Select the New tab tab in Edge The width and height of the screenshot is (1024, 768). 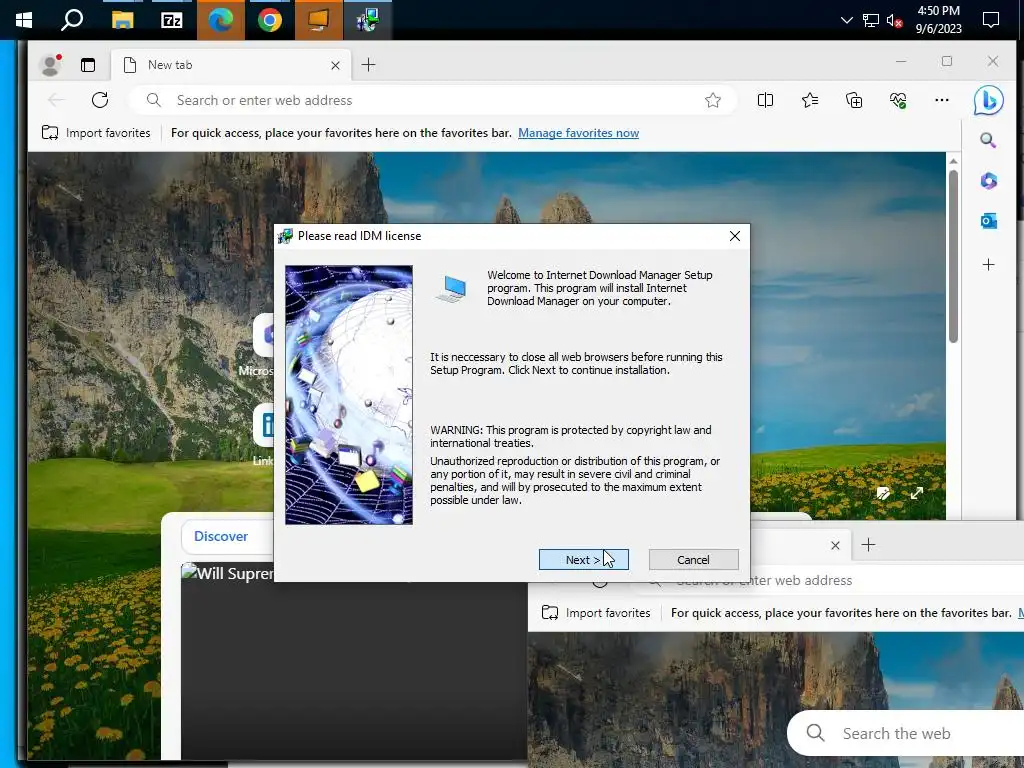pyautogui.click(x=231, y=65)
